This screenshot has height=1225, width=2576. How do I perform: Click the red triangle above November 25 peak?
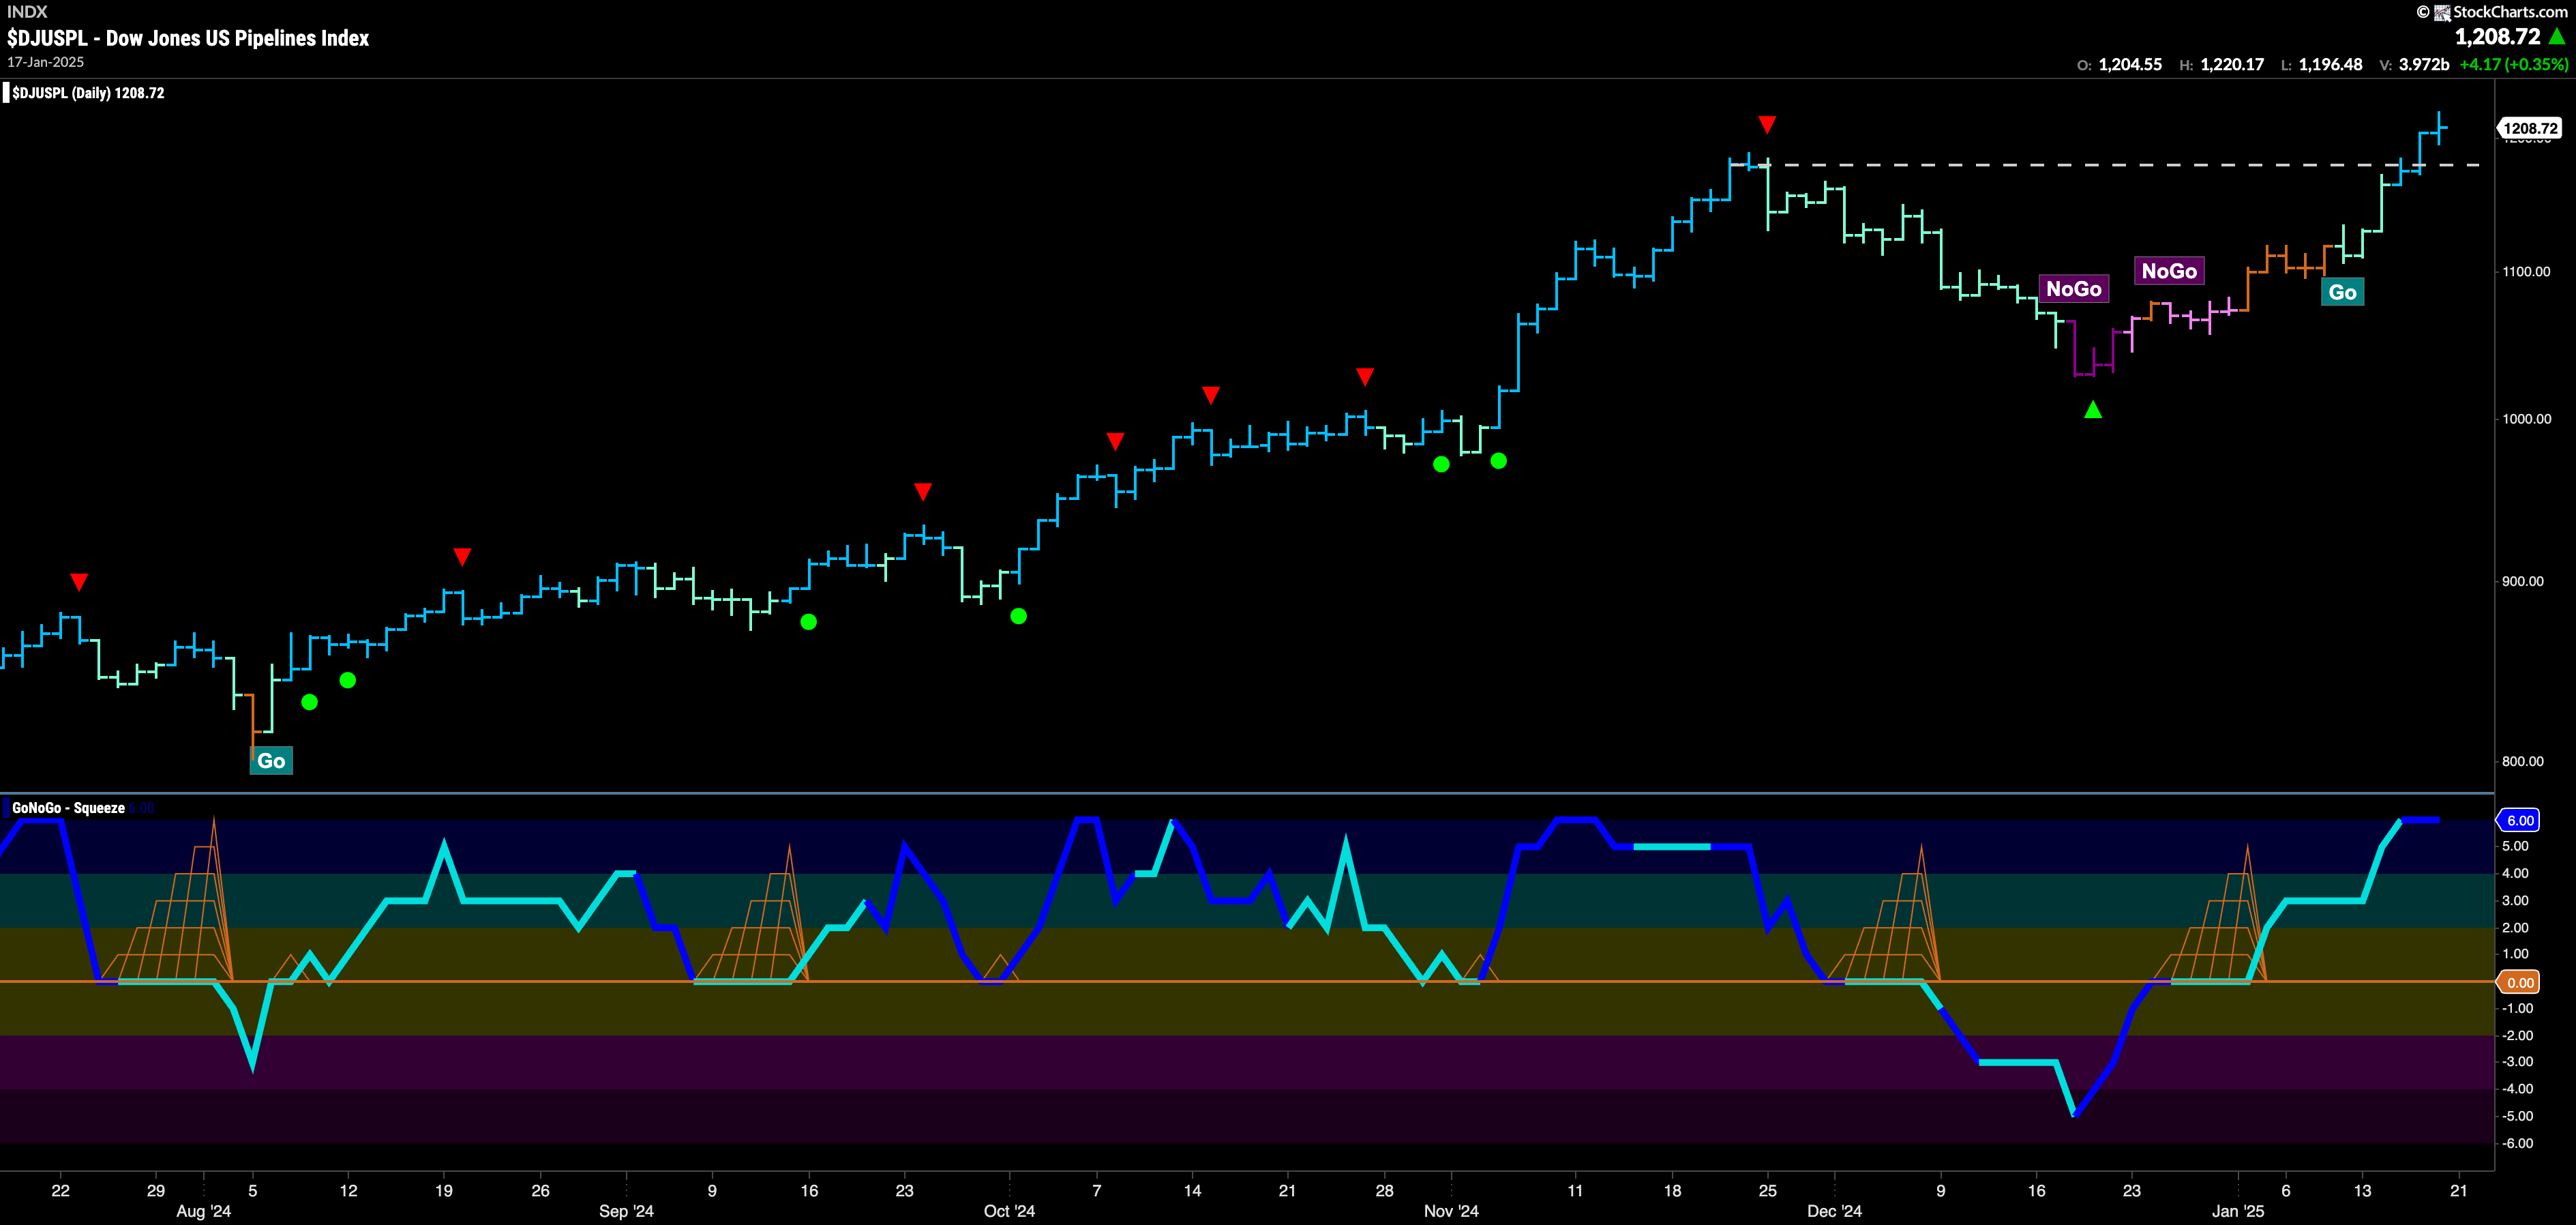1767,124
